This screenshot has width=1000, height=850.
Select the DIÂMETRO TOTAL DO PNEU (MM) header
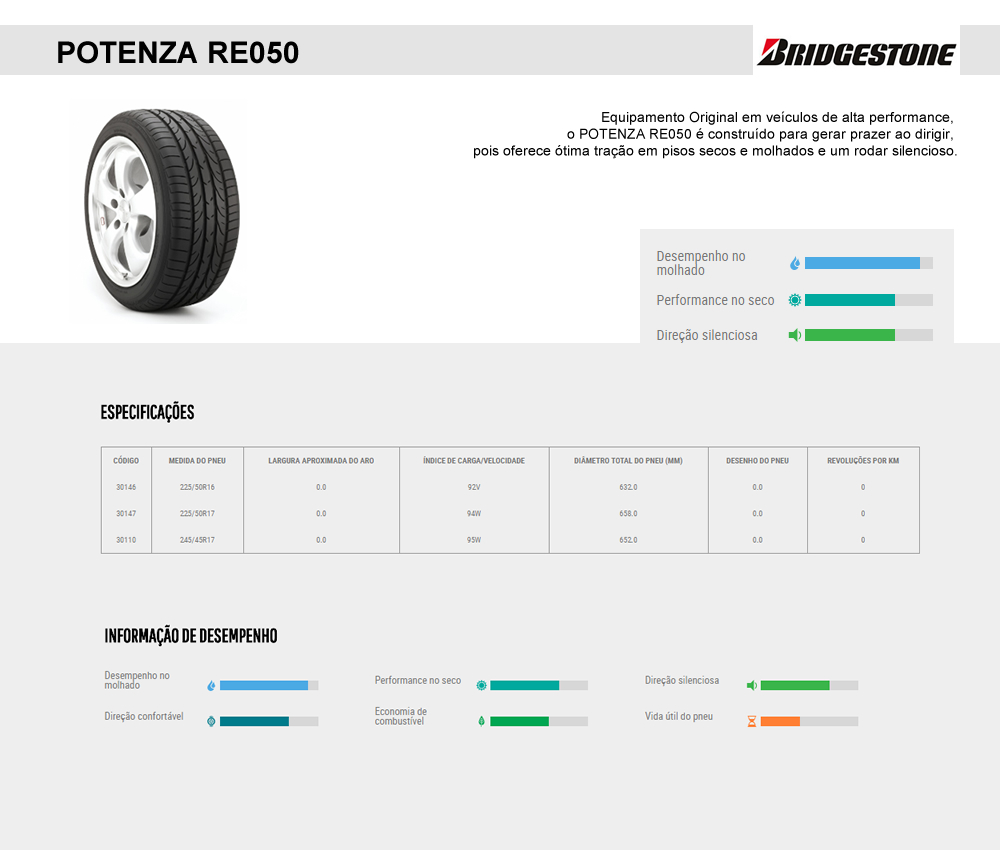[x=628, y=460]
